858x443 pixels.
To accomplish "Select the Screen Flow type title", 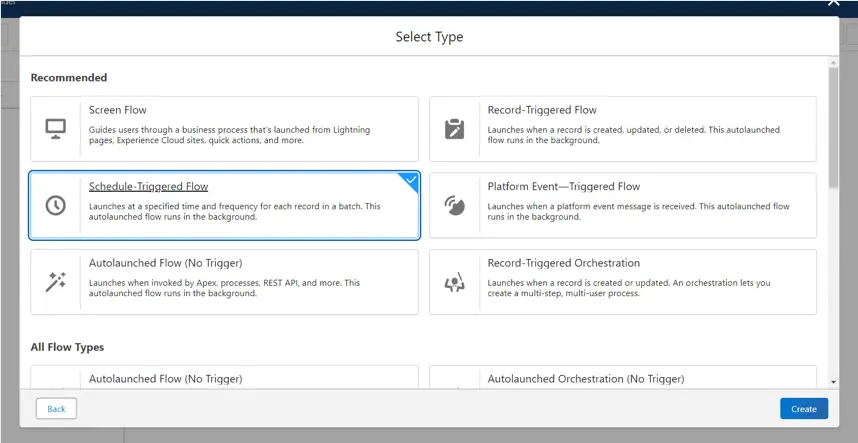I will click(118, 110).
